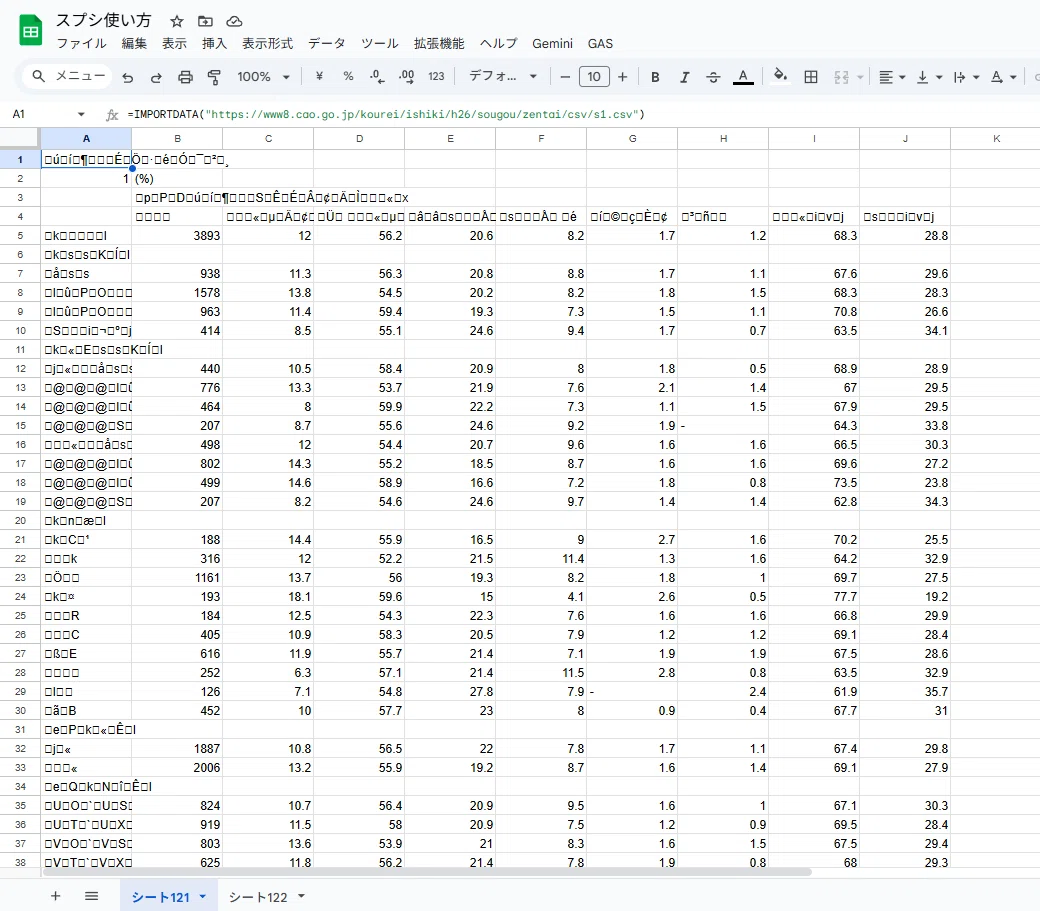This screenshot has height=911, width=1040.
Task: Click the redo arrow icon
Action: tap(156, 77)
